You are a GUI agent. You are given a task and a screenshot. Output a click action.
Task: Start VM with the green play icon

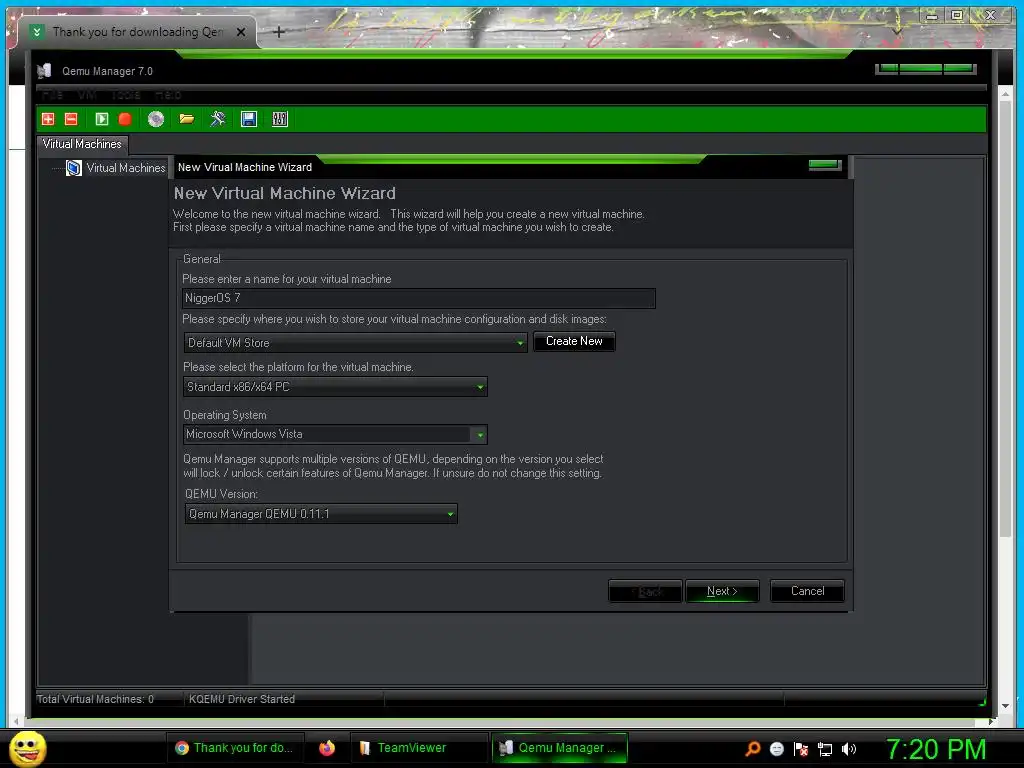point(101,119)
